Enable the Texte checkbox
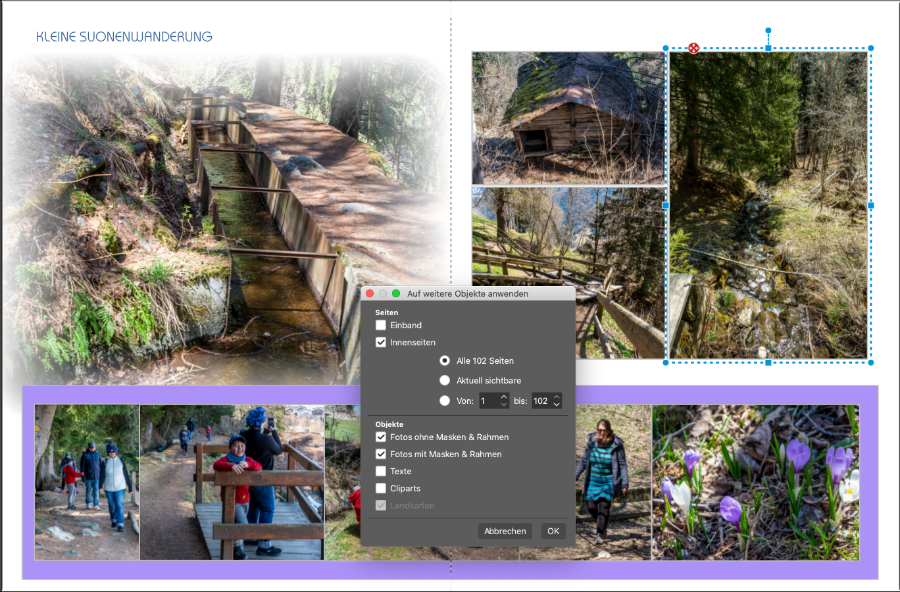 point(381,471)
